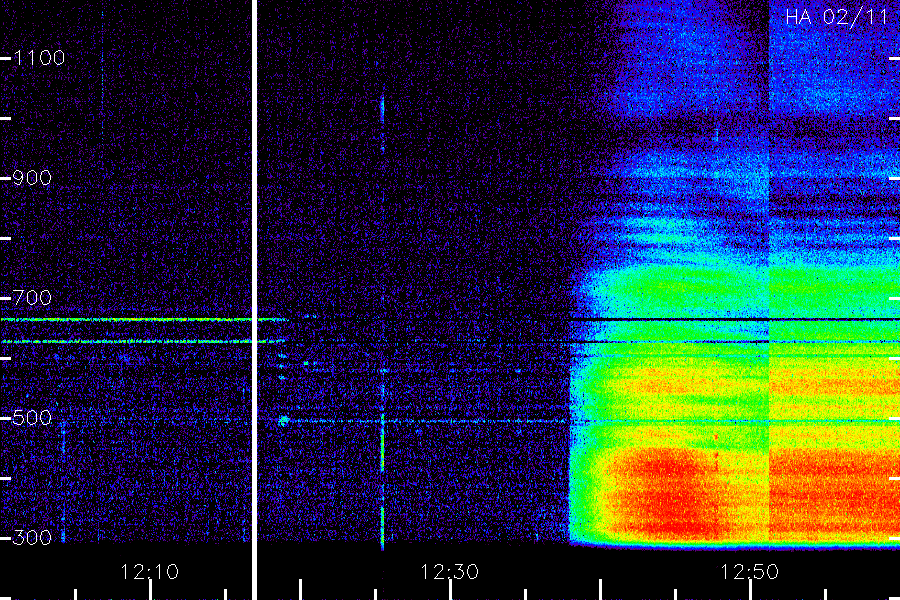The width and height of the screenshot is (900, 600).
Task: Click the 12:30 time axis label
Action: pos(449,572)
